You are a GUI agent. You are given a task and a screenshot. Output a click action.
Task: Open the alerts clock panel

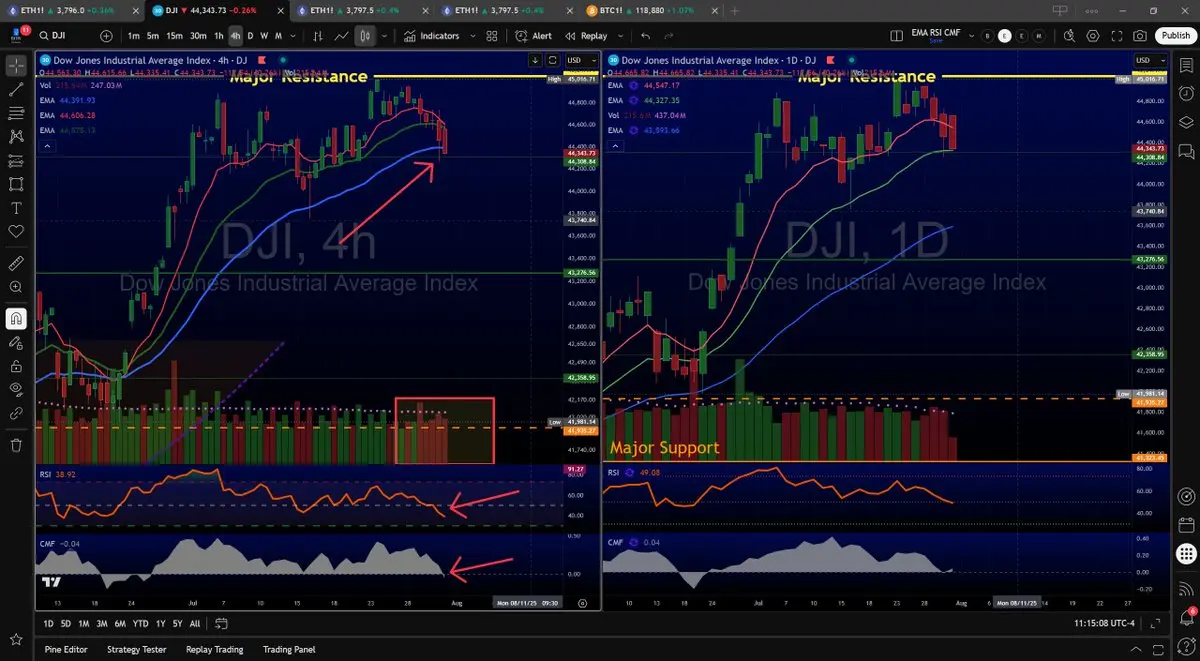(1186, 94)
